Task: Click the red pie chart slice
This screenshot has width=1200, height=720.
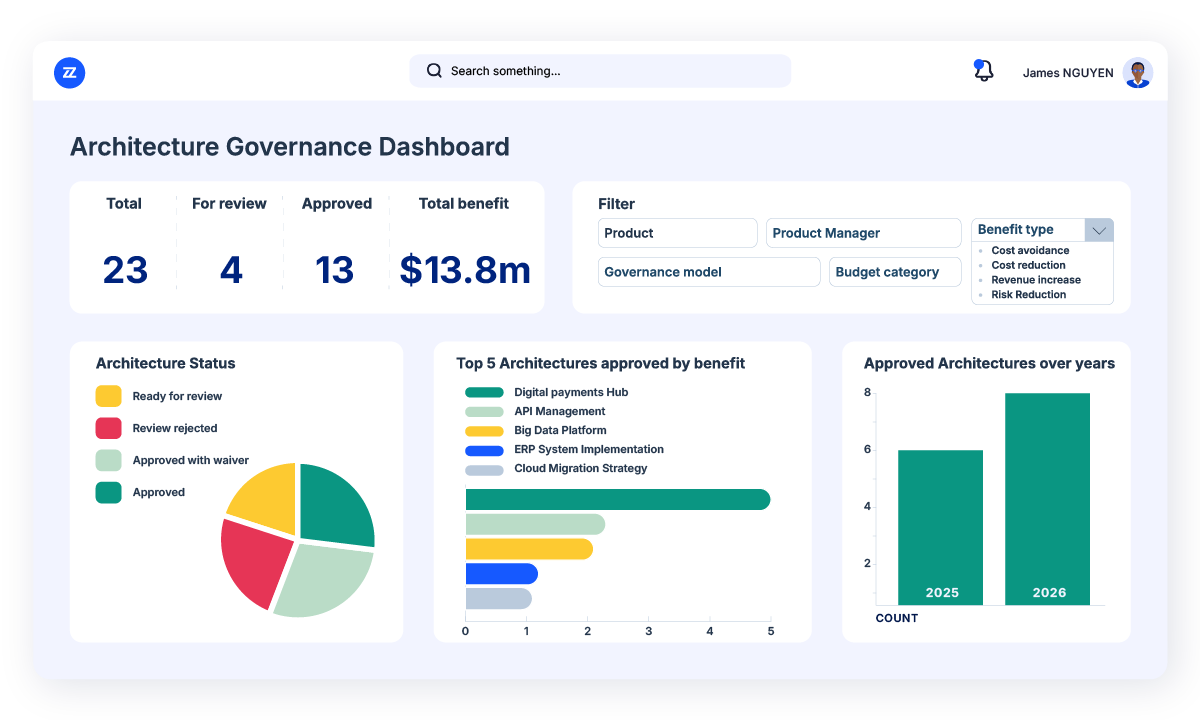Action: point(254,562)
